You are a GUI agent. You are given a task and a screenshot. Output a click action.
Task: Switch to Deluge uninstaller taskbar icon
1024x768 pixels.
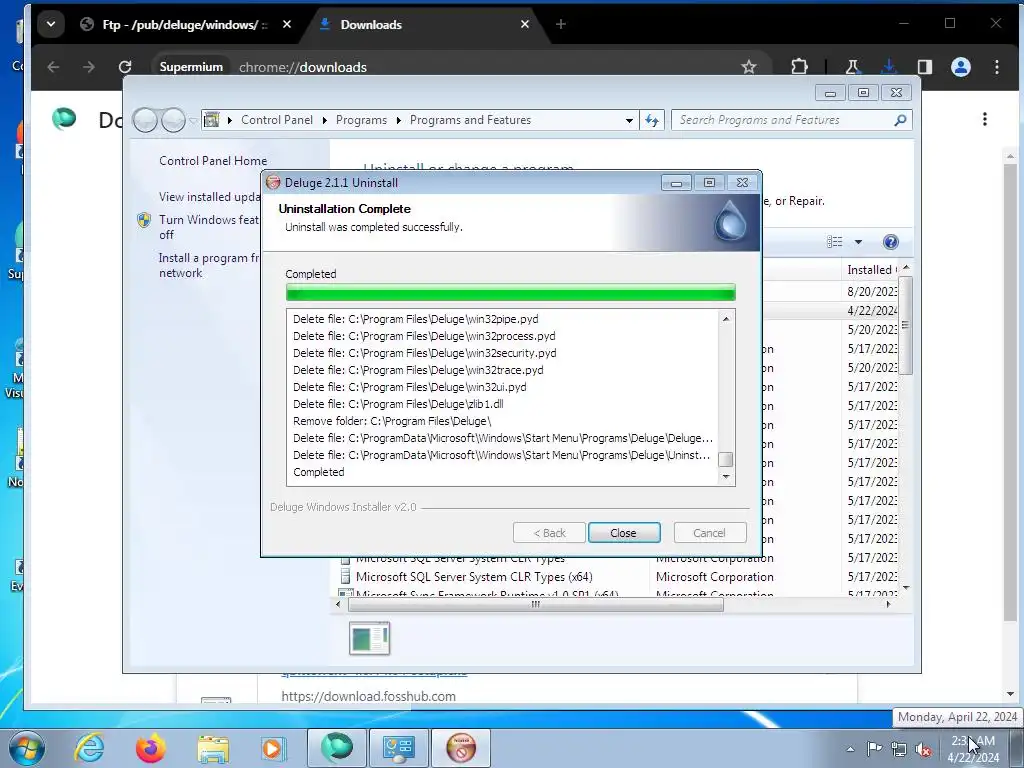coord(461,748)
